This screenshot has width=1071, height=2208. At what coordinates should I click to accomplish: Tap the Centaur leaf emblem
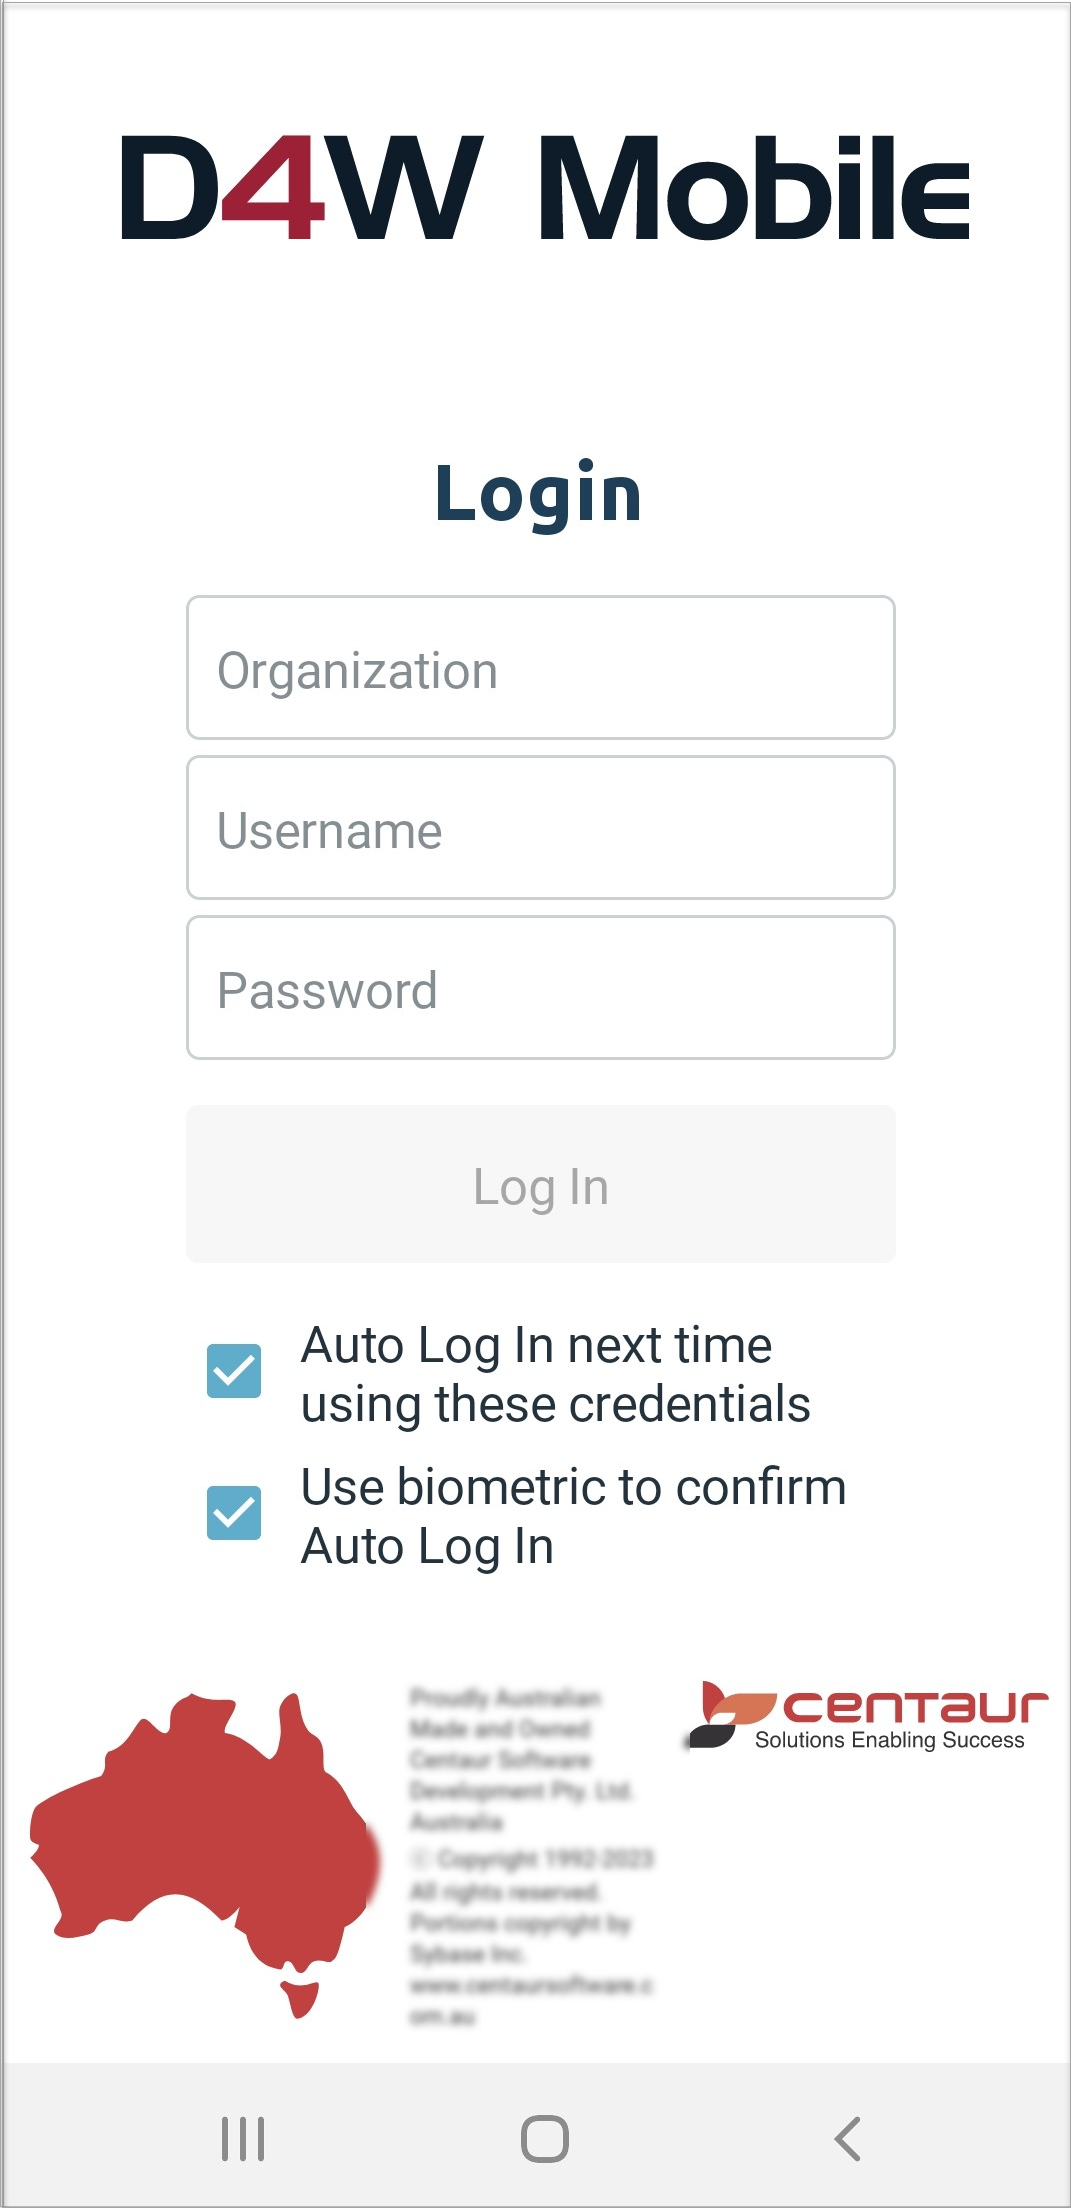click(x=730, y=1714)
